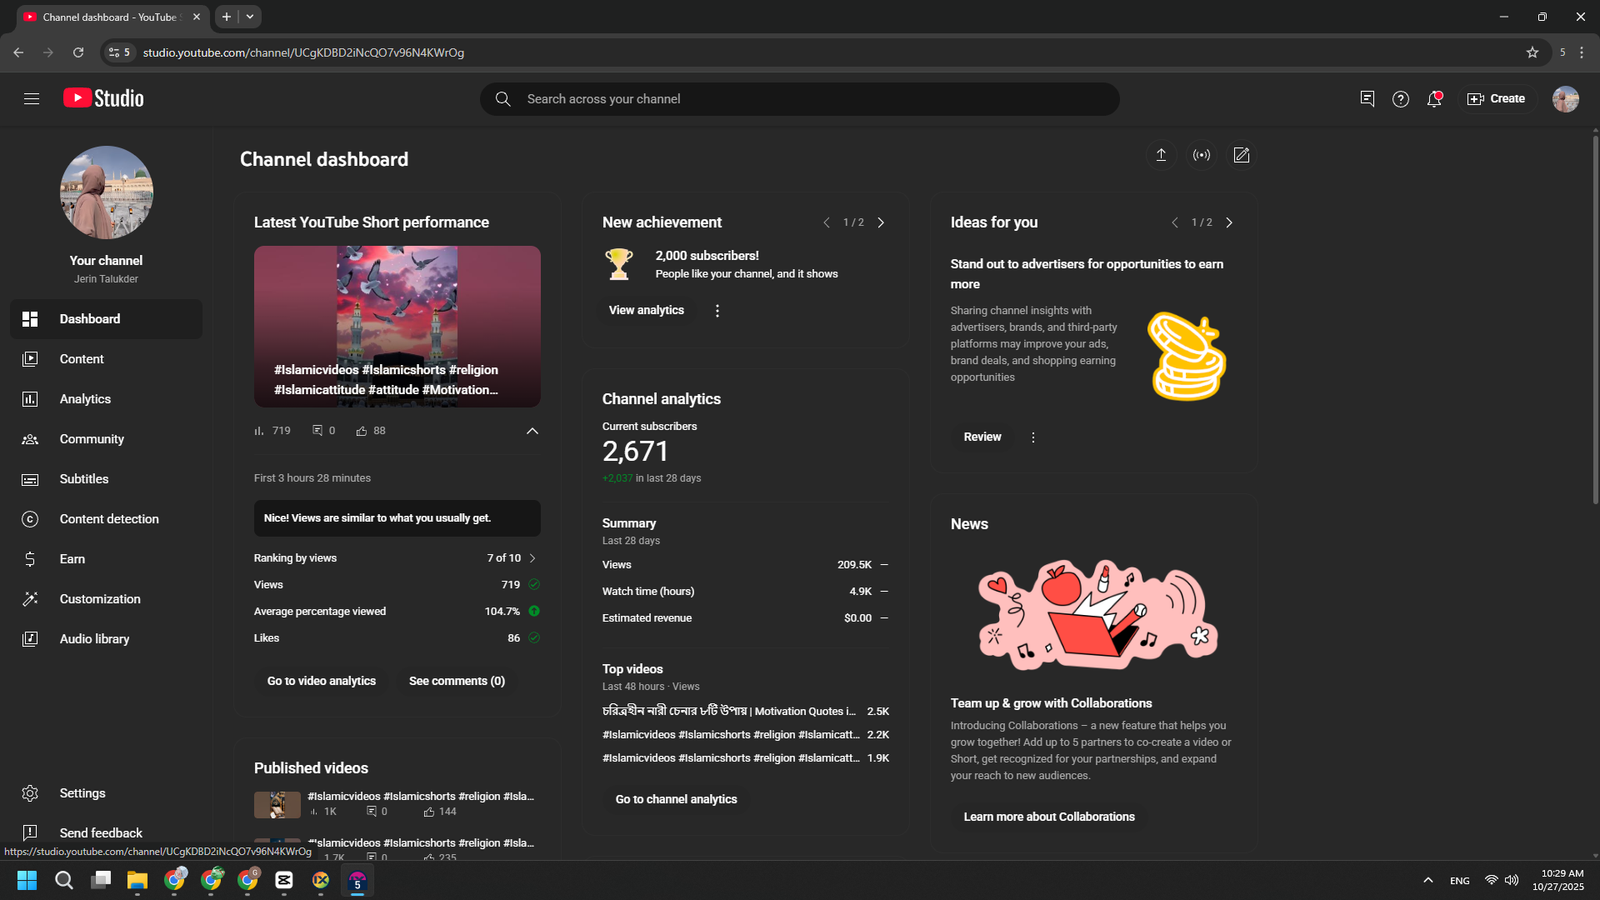Click the search across your channel field
The image size is (1600, 900).
click(800, 99)
